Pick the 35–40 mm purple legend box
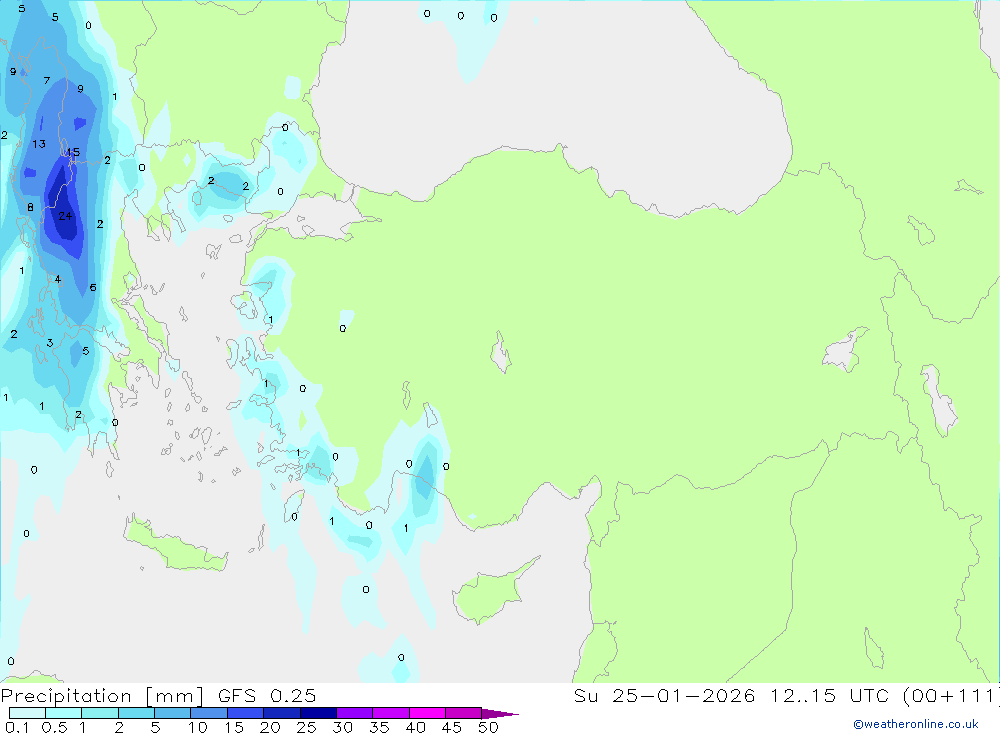The width and height of the screenshot is (1000, 733). [391, 713]
